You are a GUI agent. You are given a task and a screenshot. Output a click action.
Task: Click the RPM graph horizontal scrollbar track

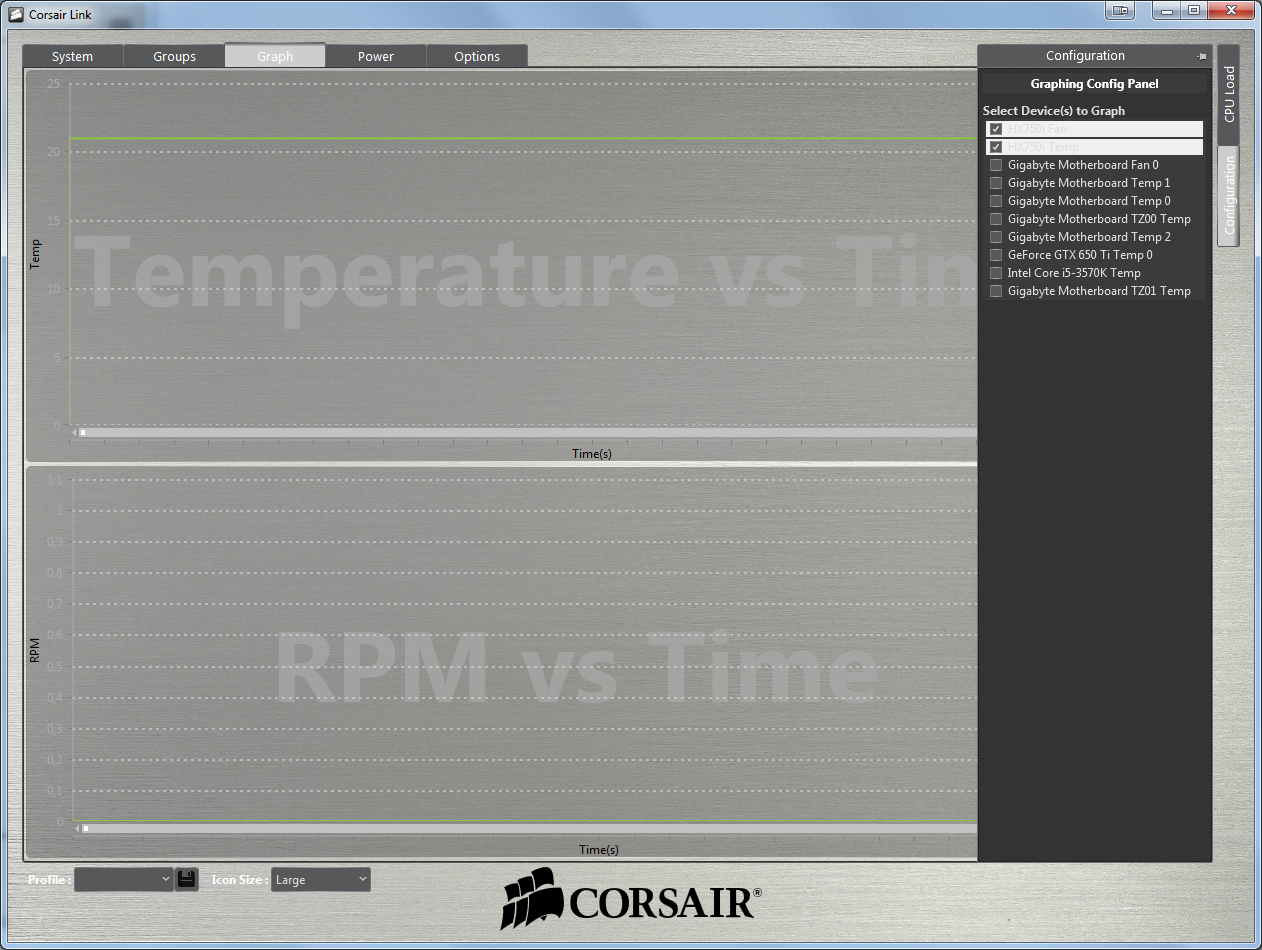(x=530, y=828)
